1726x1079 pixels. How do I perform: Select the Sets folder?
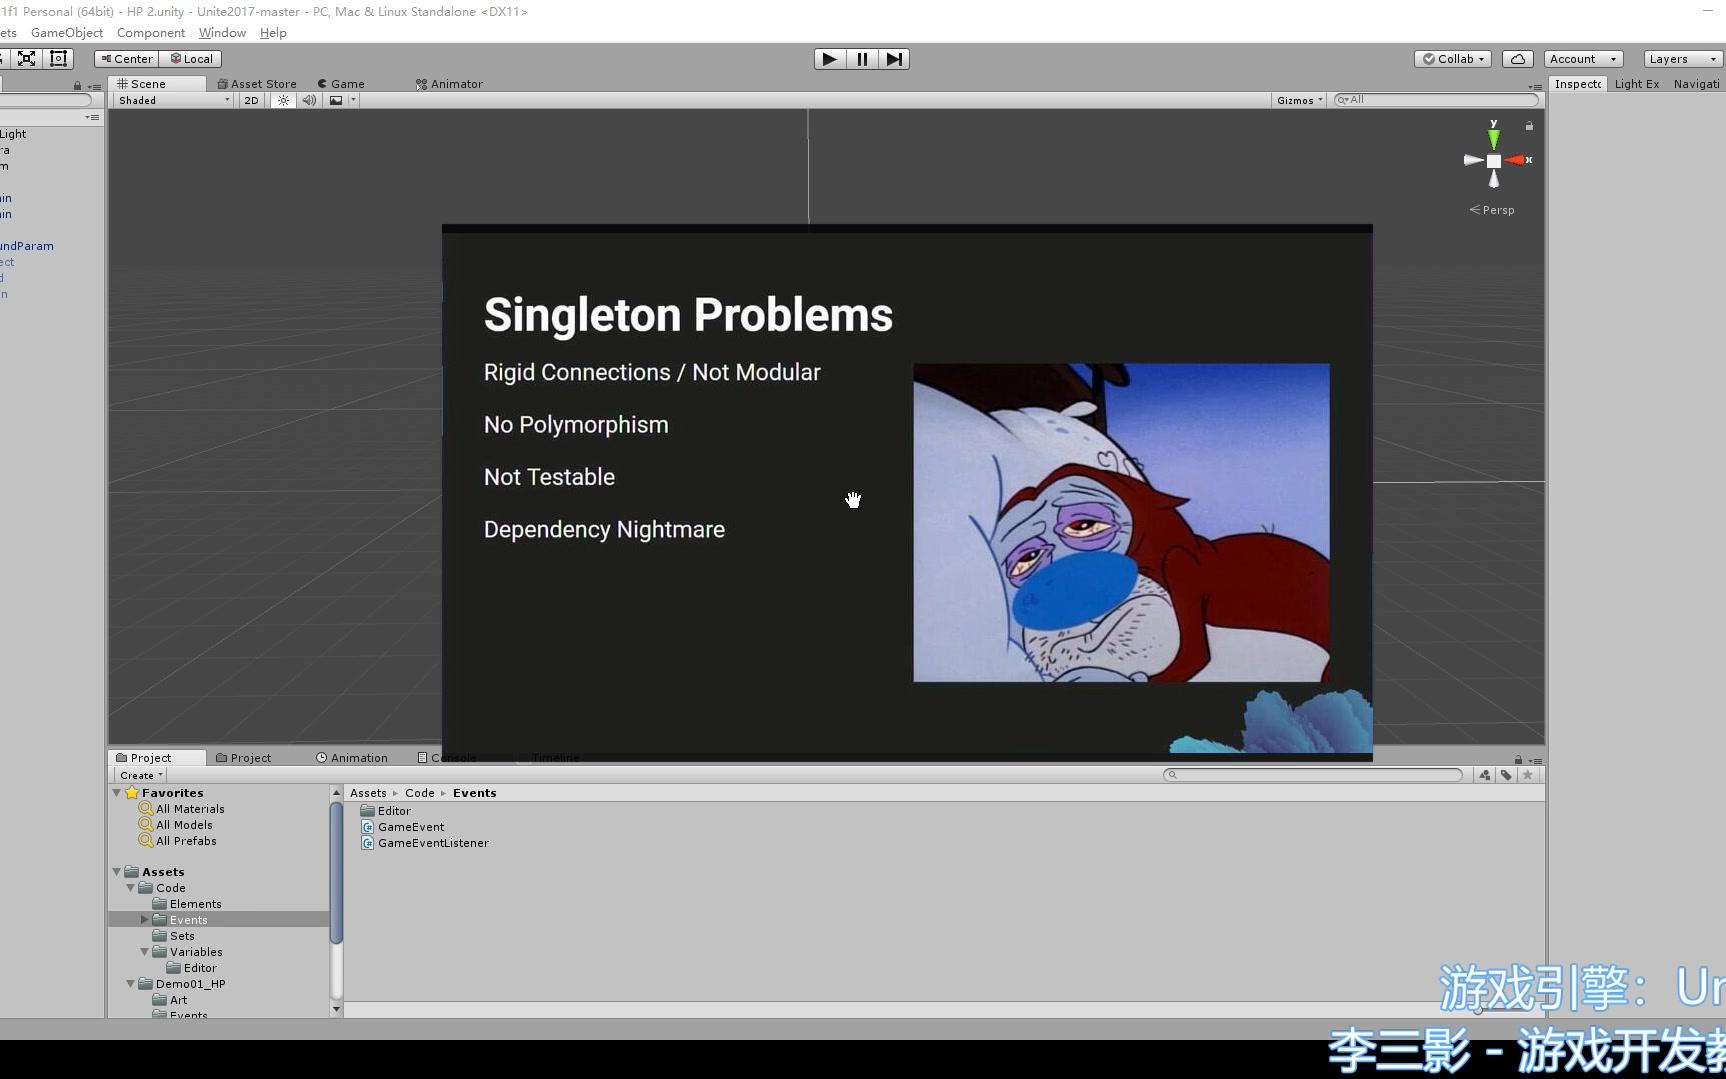pyautogui.click(x=174, y=936)
